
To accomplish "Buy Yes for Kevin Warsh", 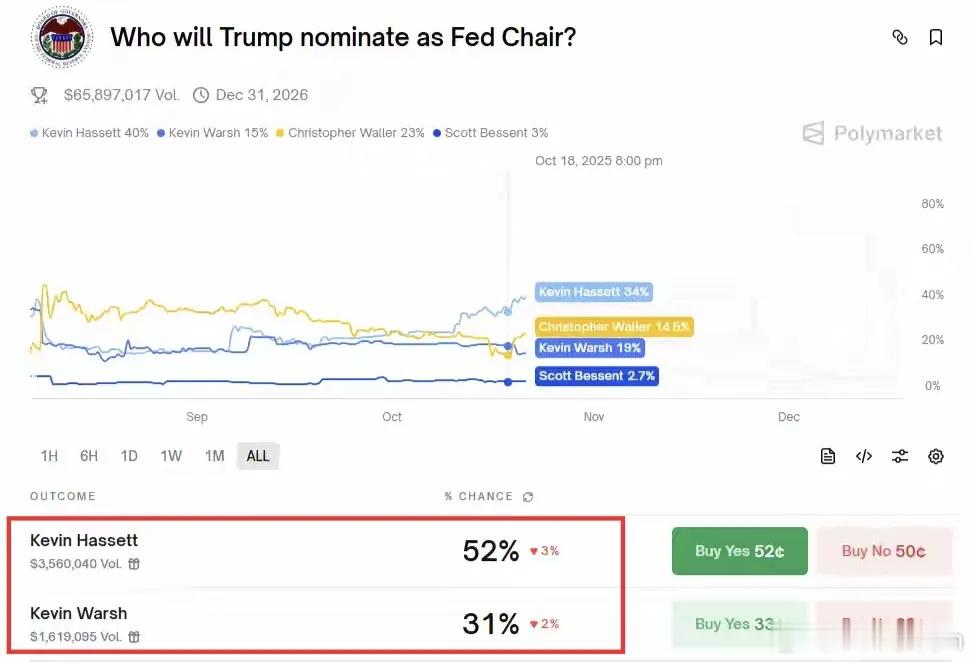I will [739, 624].
